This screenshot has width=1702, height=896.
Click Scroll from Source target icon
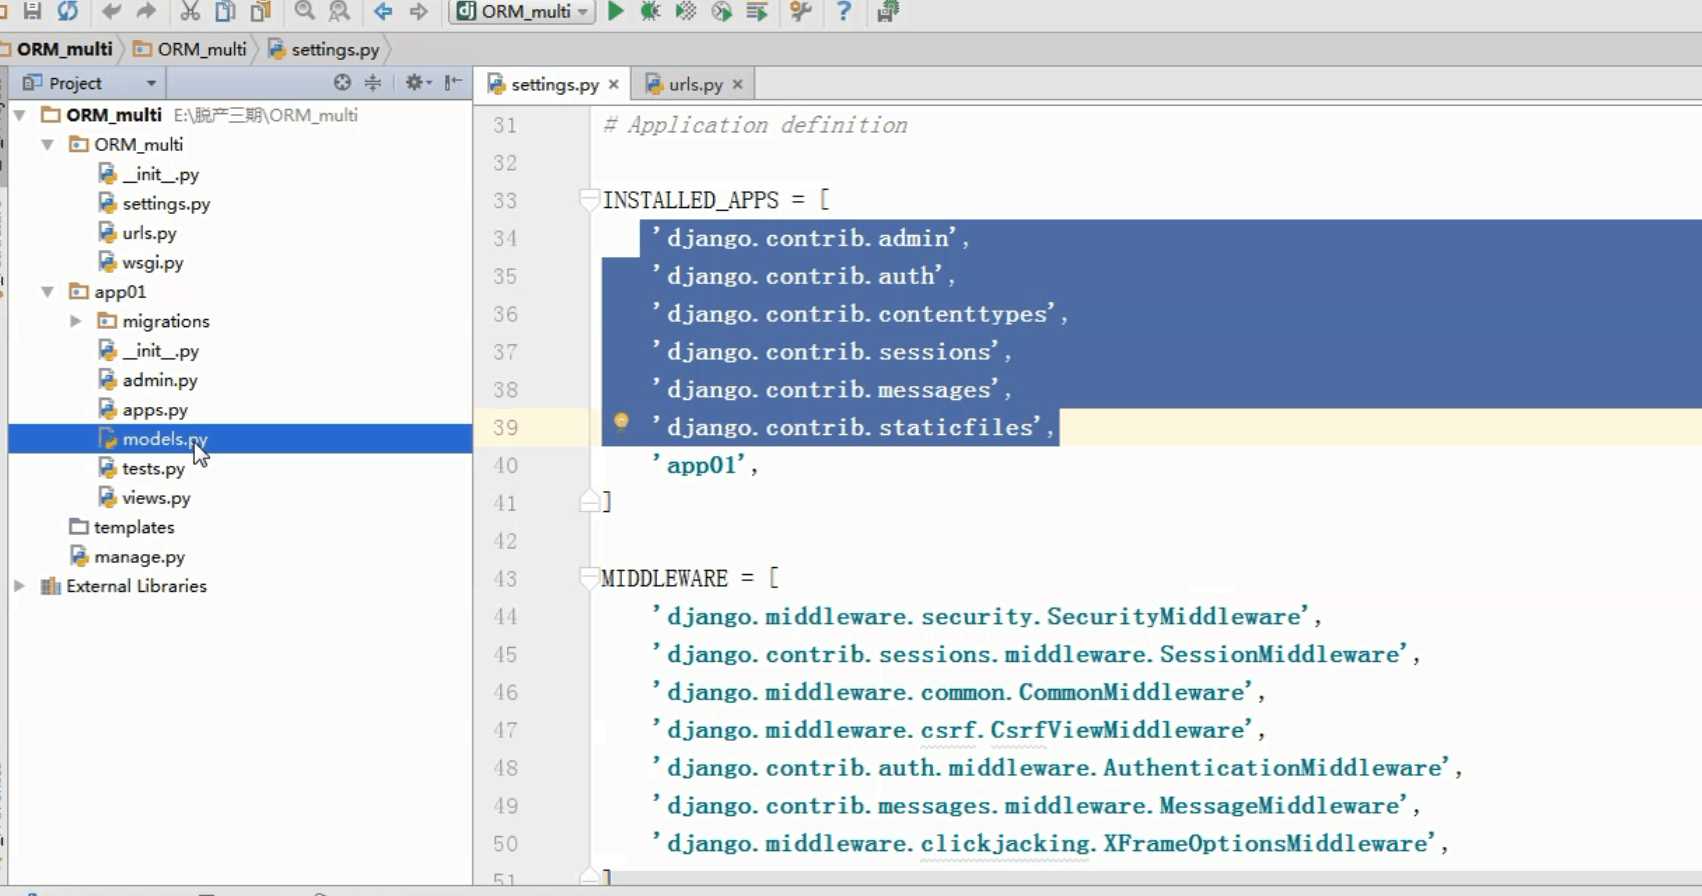(342, 83)
